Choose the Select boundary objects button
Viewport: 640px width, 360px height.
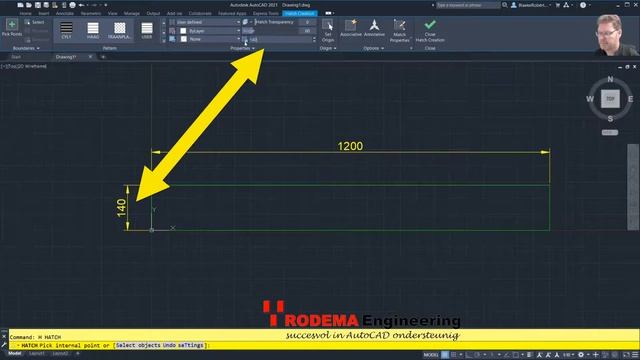pos(34,22)
